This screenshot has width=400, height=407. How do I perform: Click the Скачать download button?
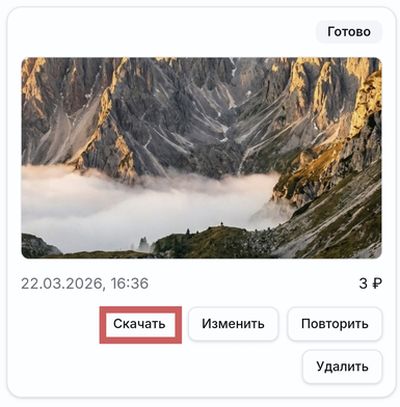click(x=140, y=324)
